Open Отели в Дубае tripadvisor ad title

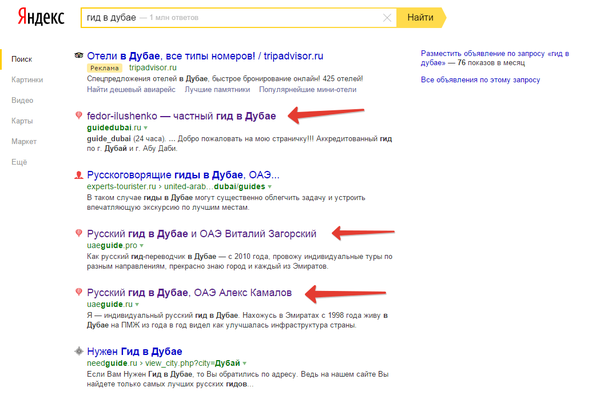pos(205,56)
